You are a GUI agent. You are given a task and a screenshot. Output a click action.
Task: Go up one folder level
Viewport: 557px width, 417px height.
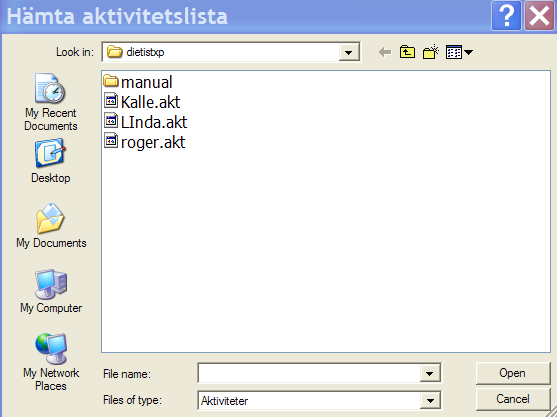point(407,52)
